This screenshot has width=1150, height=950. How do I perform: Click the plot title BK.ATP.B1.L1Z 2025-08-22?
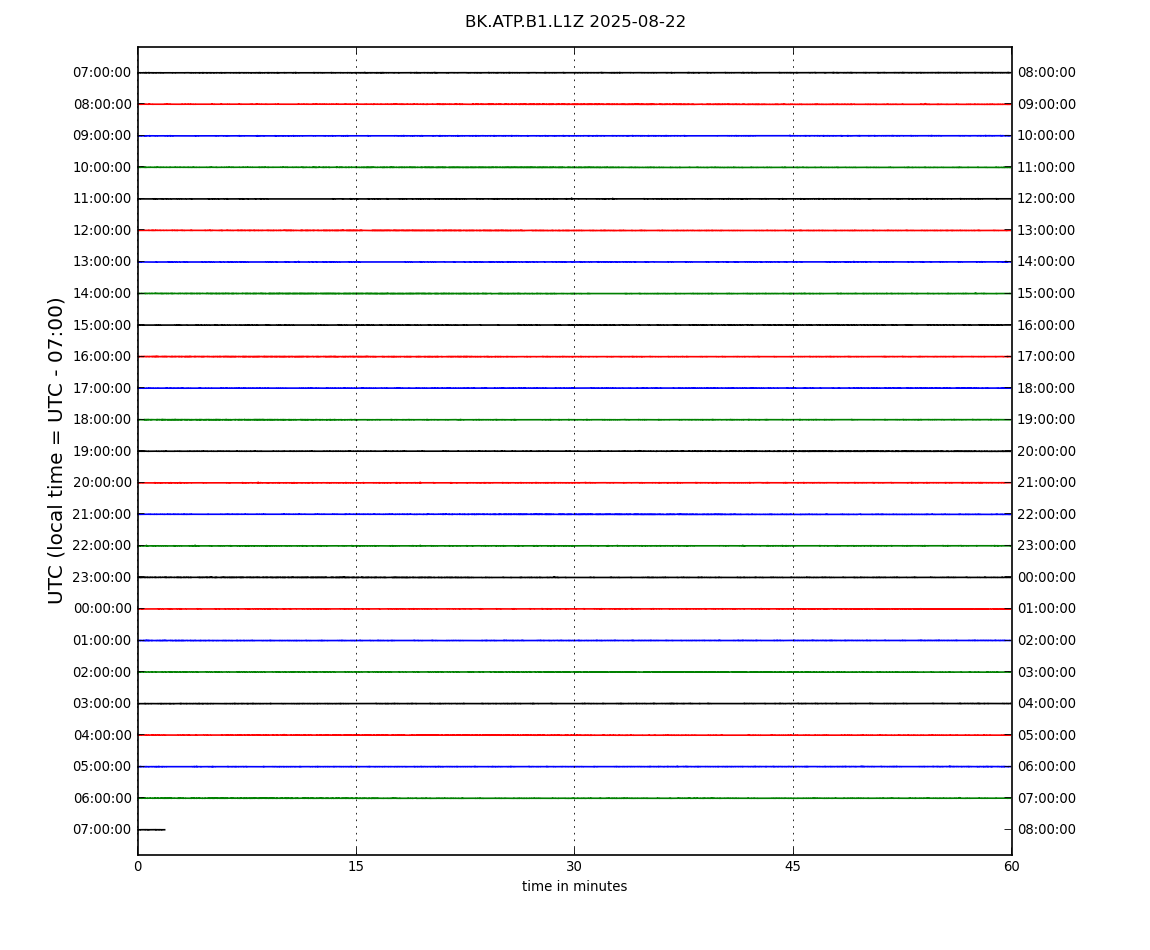[x=575, y=22]
